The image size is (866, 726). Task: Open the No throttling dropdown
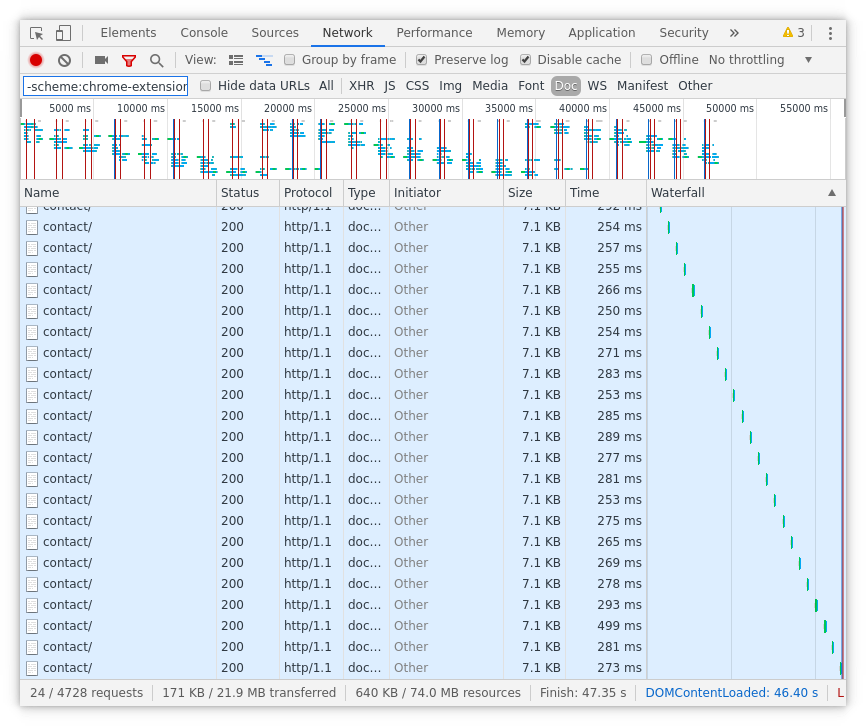pyautogui.click(x=760, y=60)
